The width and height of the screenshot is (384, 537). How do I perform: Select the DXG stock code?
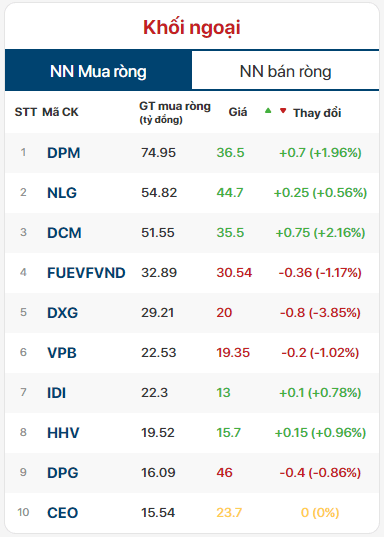click(63, 313)
